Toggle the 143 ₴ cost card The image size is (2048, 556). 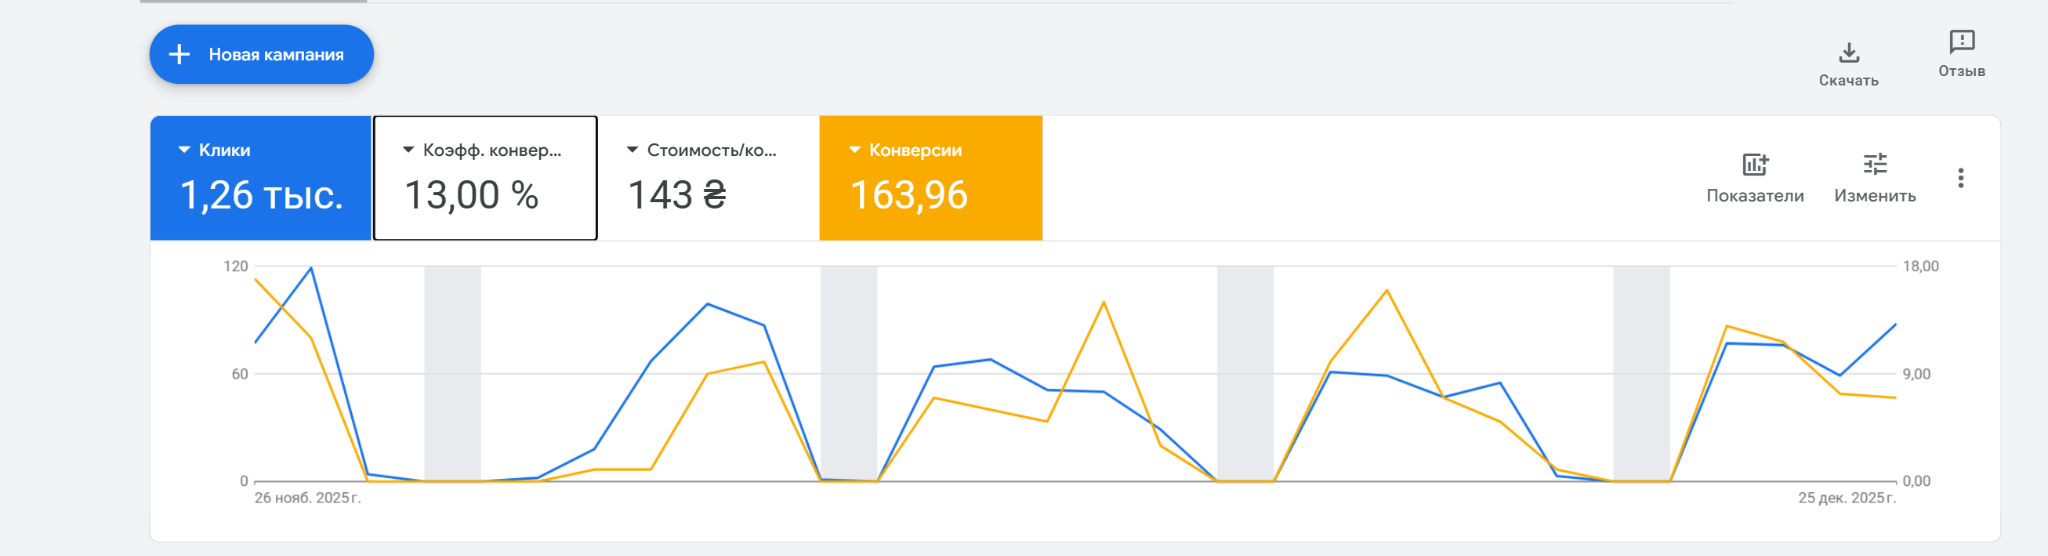708,195
